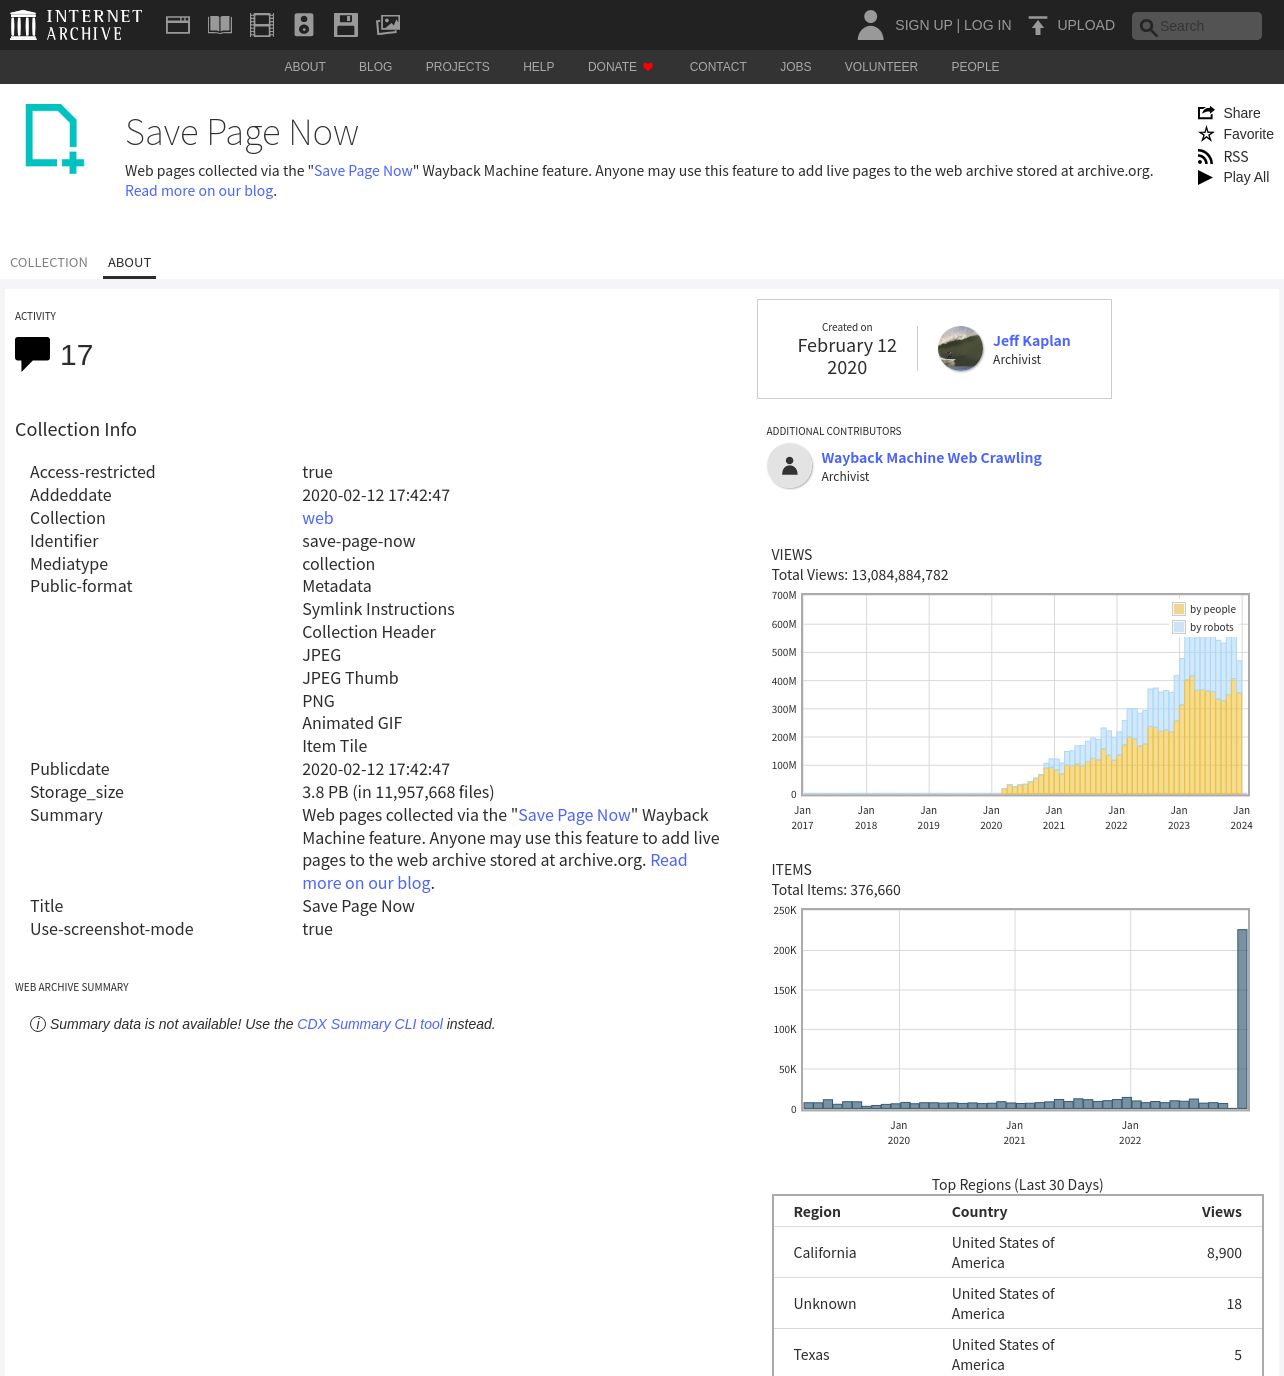Click the UPLOAD link text

coord(1086,25)
